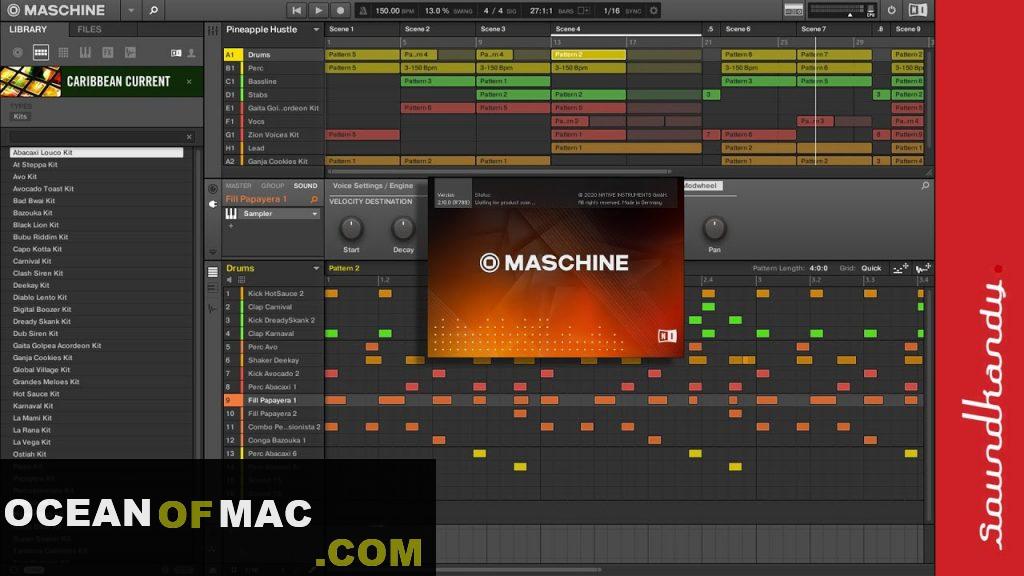Toggle factory content icon in browser

coord(176,53)
